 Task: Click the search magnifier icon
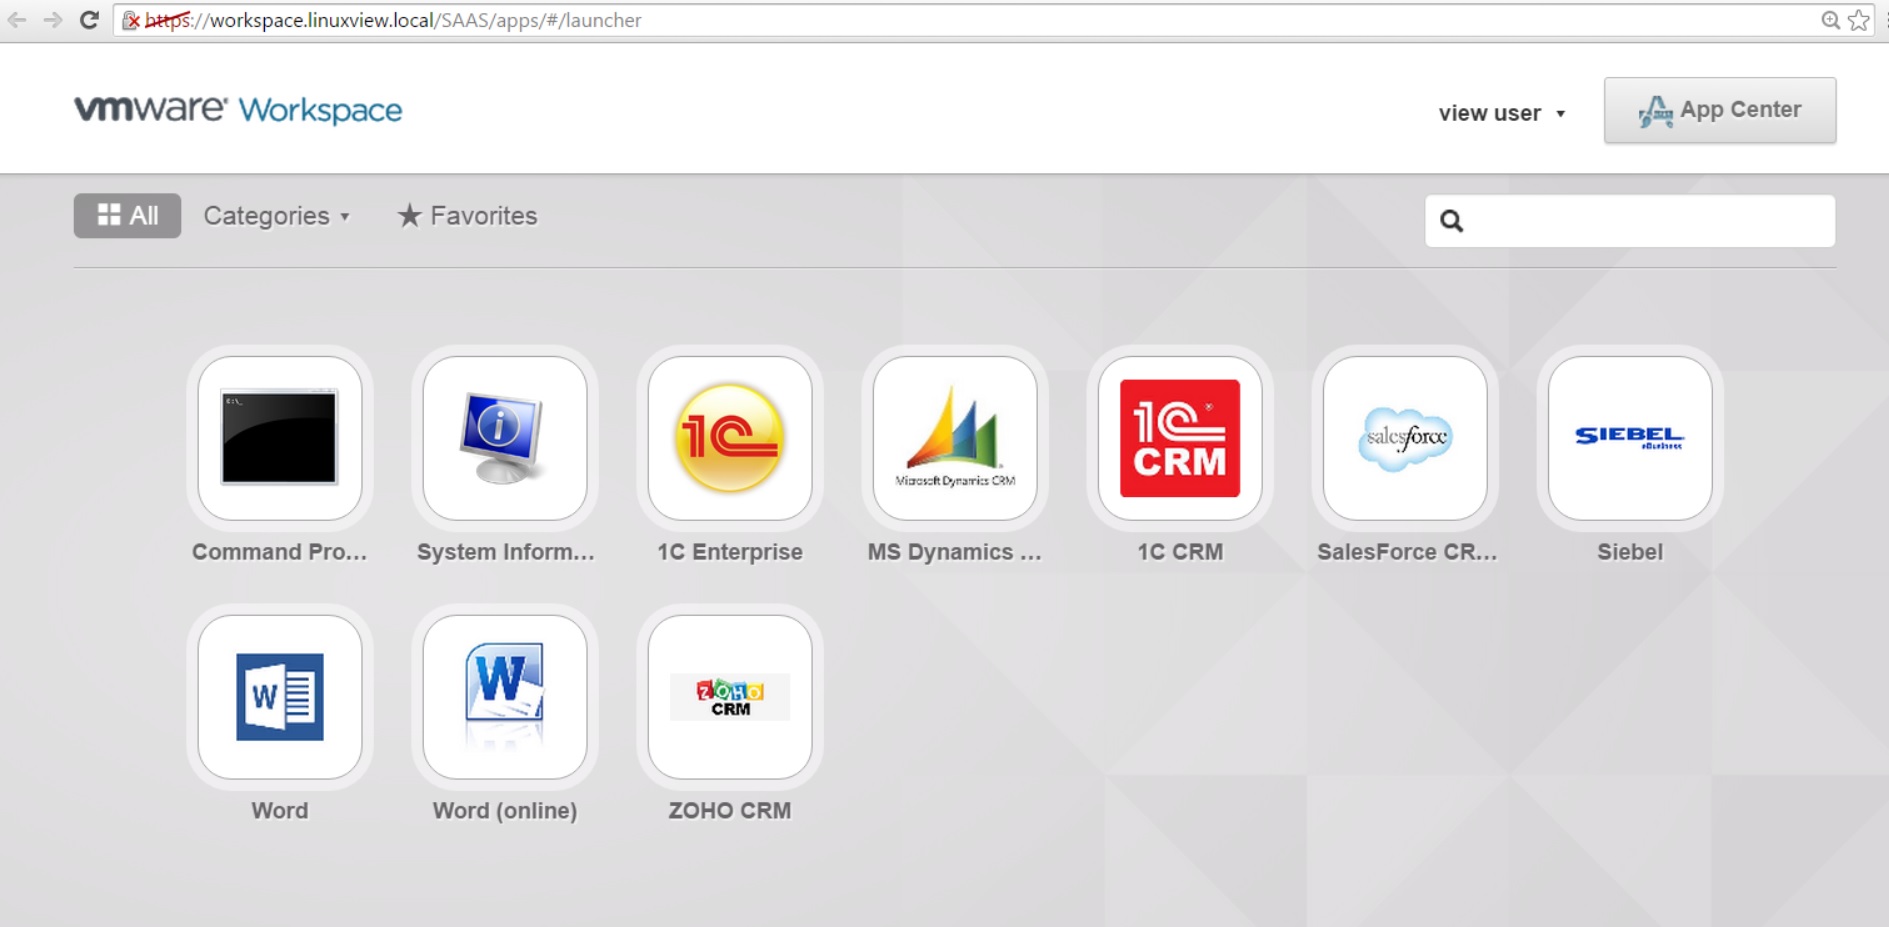pos(1452,221)
